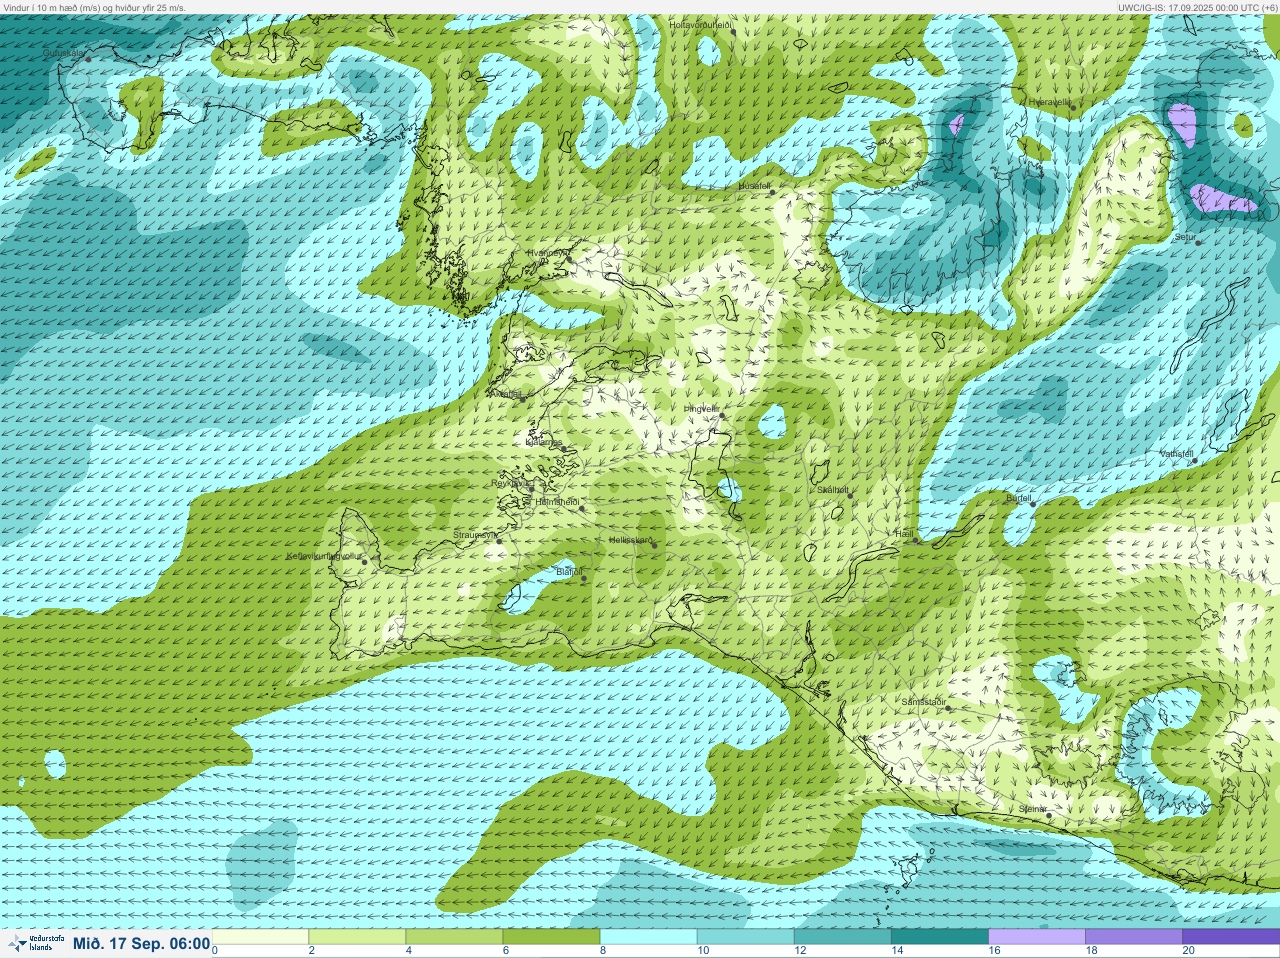This screenshot has width=1280, height=958.
Task: Click the Hveravellir station label
Action: click(1049, 102)
